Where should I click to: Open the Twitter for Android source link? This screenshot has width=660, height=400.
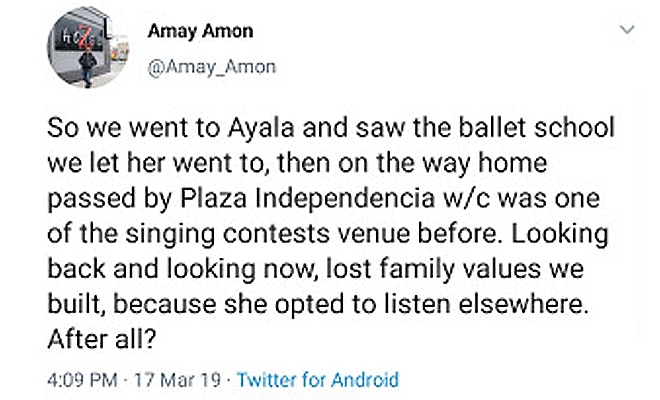pos(318,379)
